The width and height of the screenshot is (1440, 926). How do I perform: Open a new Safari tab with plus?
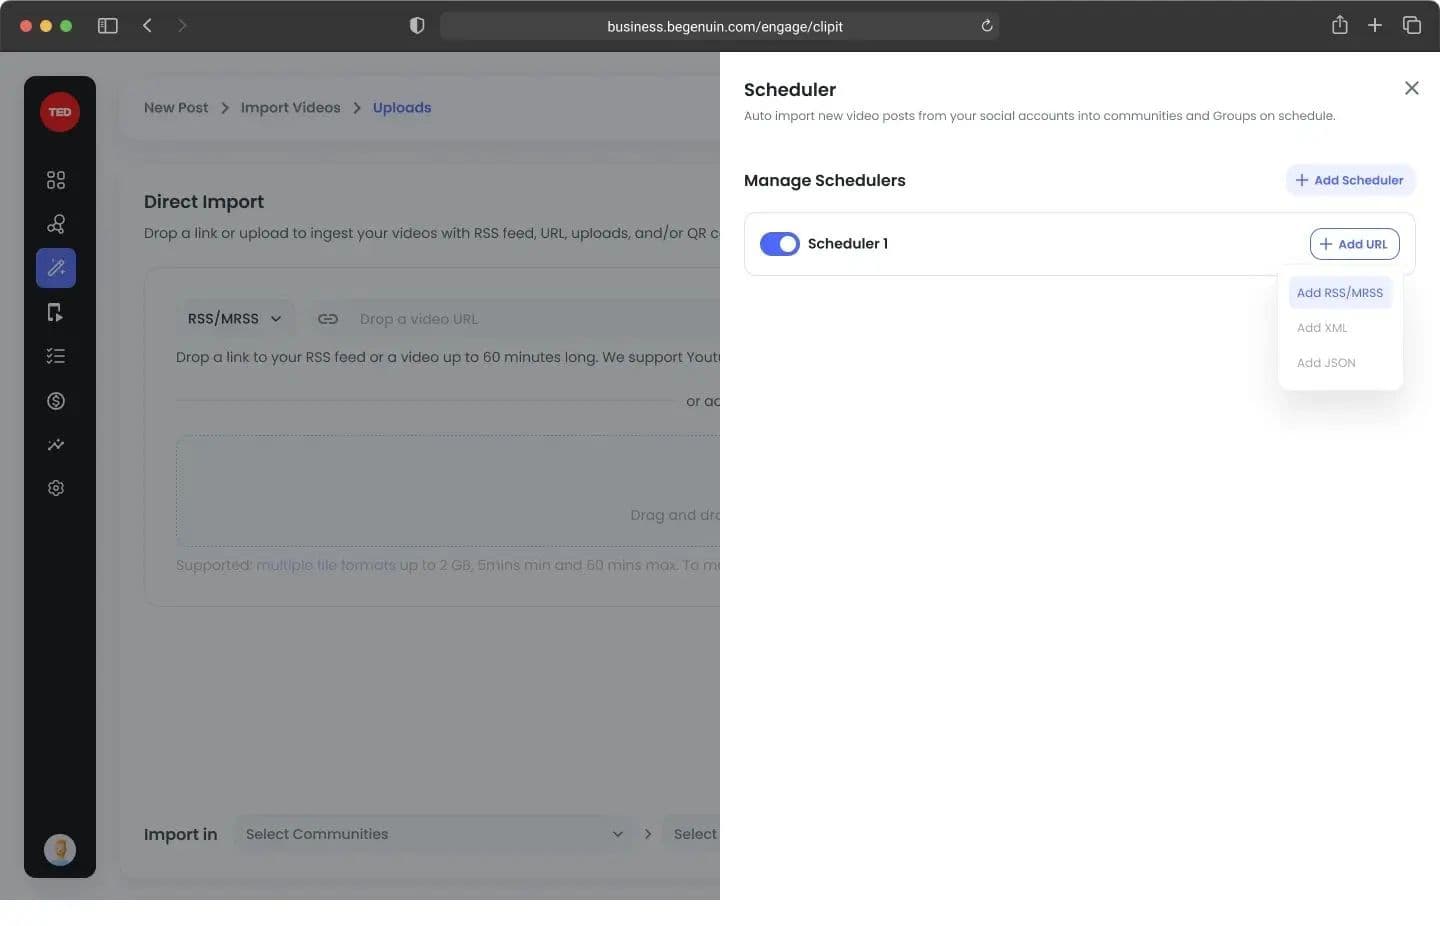point(1375,26)
